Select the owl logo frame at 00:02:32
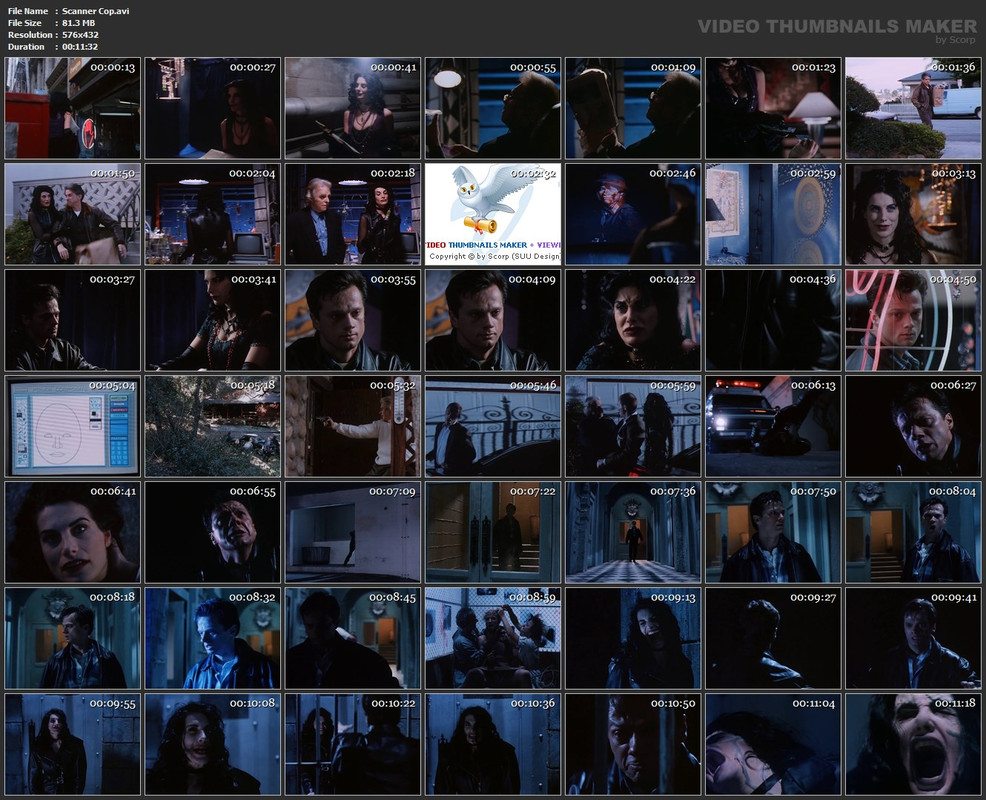 tap(493, 214)
